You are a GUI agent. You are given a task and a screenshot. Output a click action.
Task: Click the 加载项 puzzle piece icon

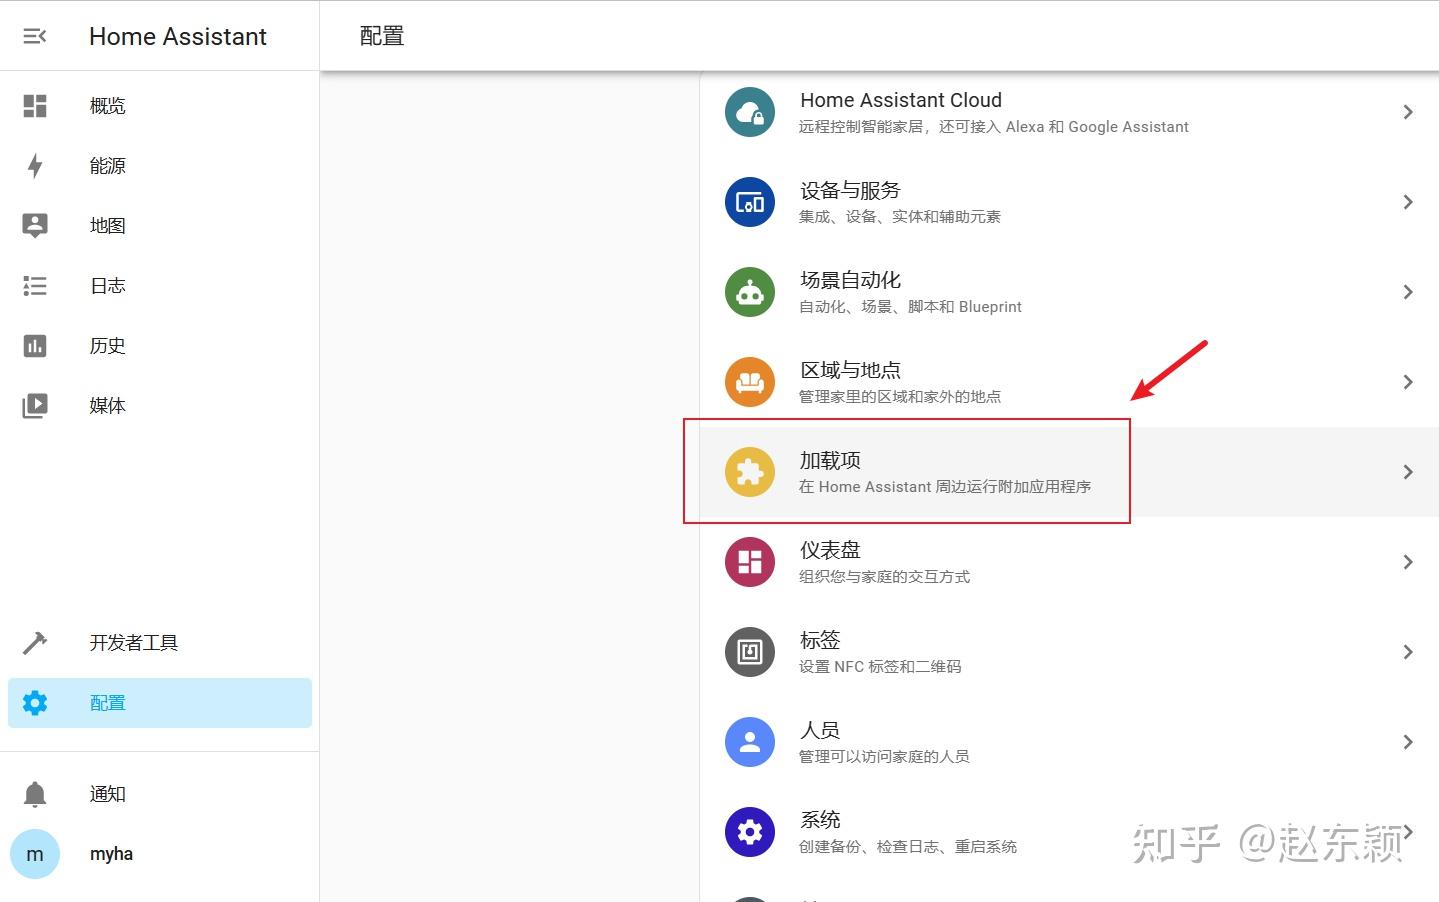tap(750, 471)
